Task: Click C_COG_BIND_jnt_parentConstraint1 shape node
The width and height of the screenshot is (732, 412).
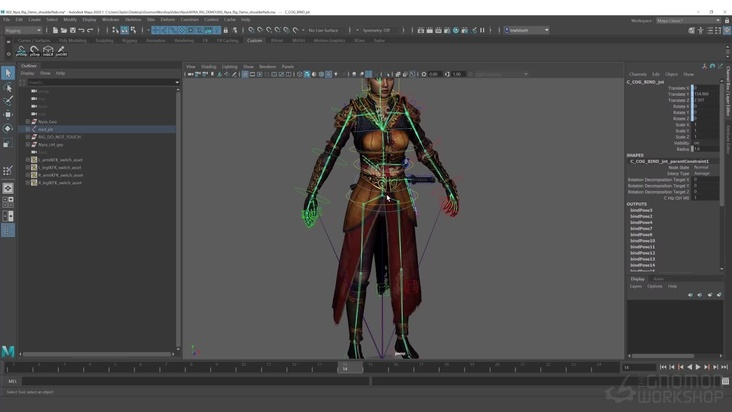Action: [x=669, y=161]
